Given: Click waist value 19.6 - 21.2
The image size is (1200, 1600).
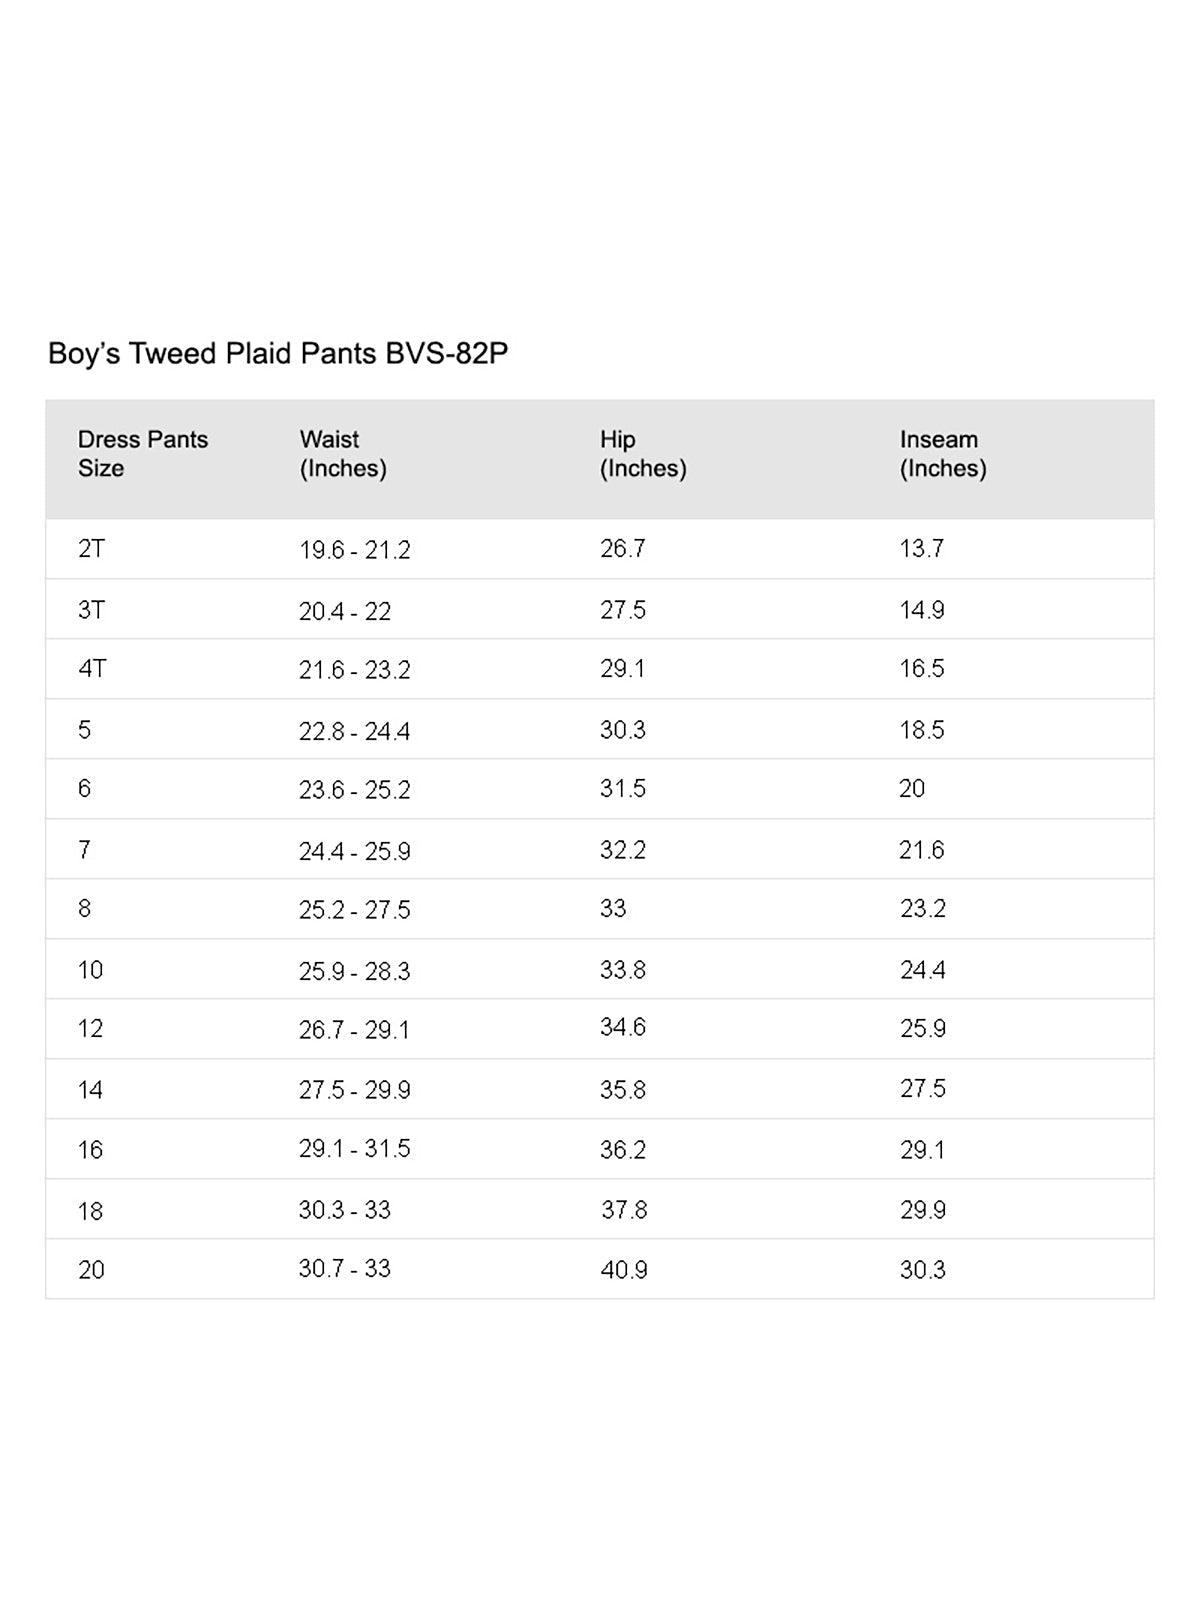Looking at the screenshot, I should pos(355,550).
